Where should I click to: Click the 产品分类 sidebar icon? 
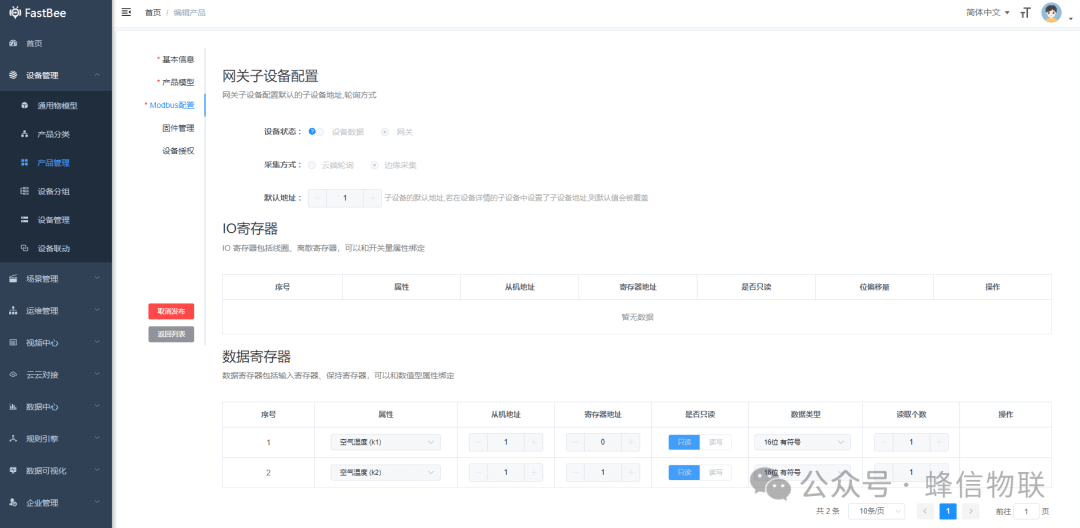coord(24,134)
